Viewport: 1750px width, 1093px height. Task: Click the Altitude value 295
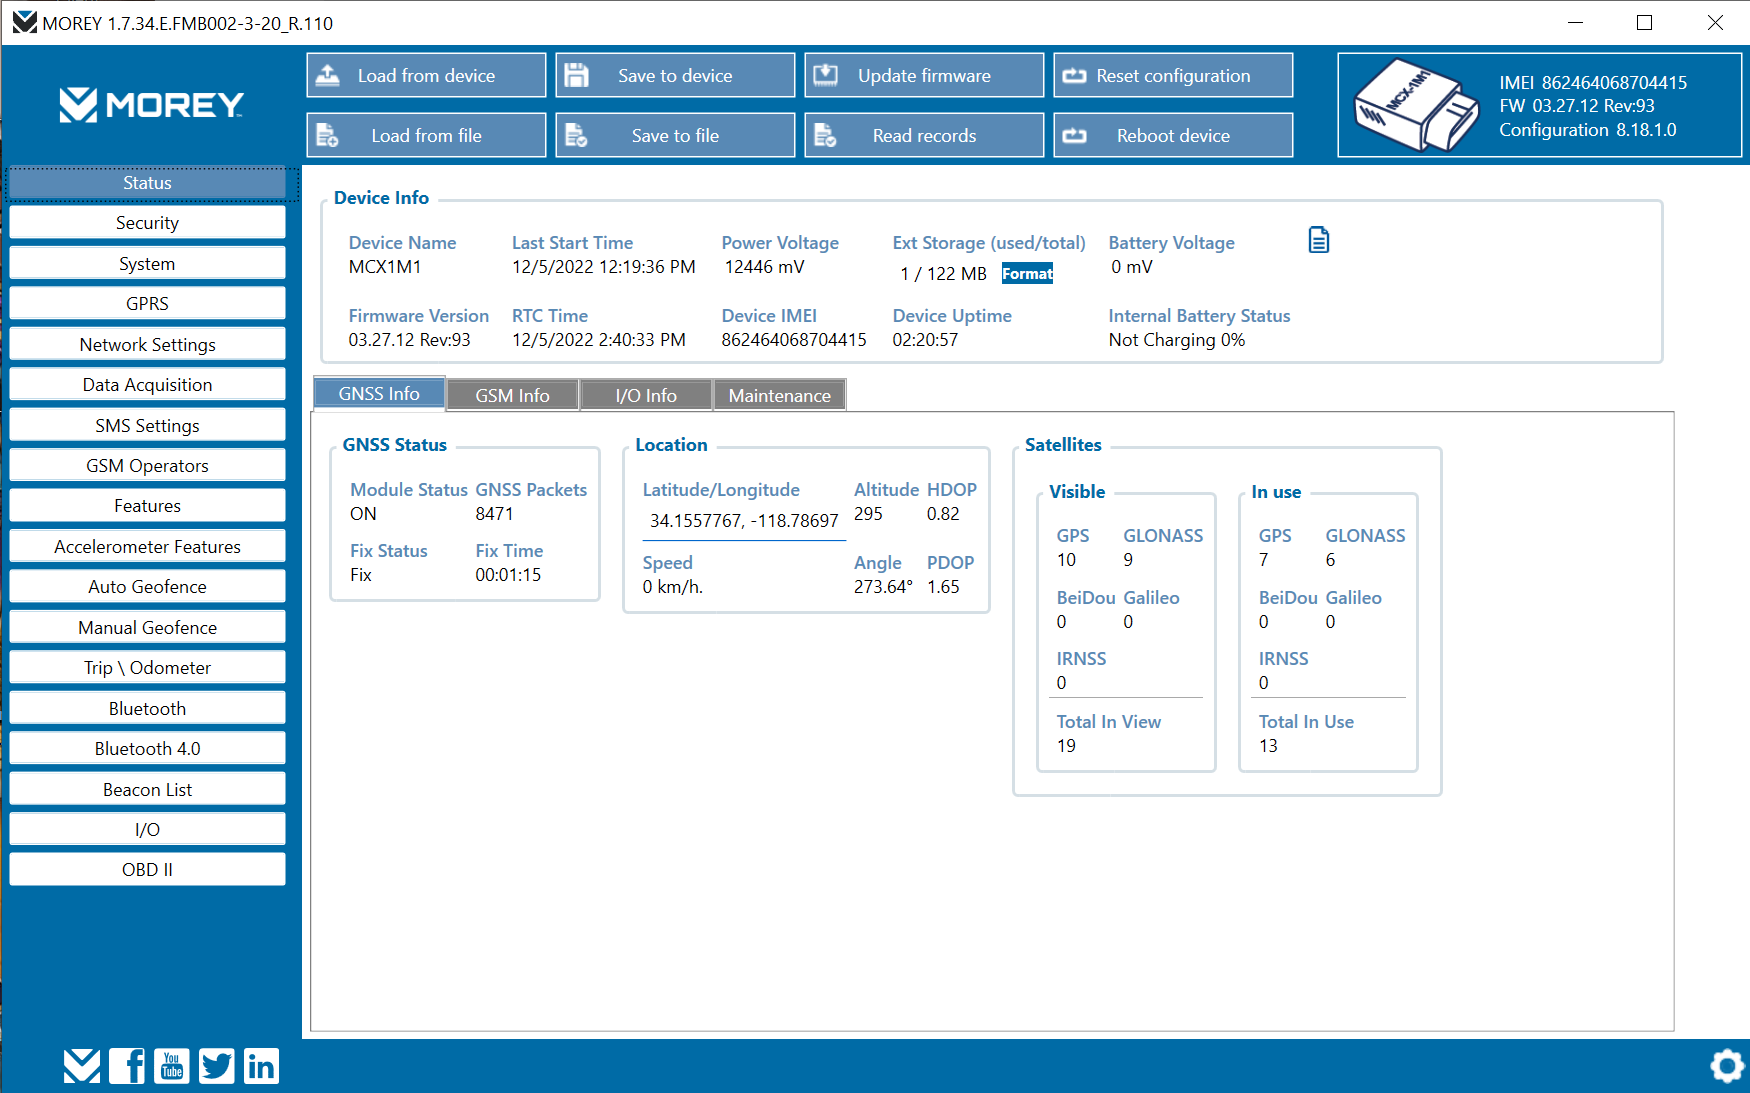pos(868,514)
